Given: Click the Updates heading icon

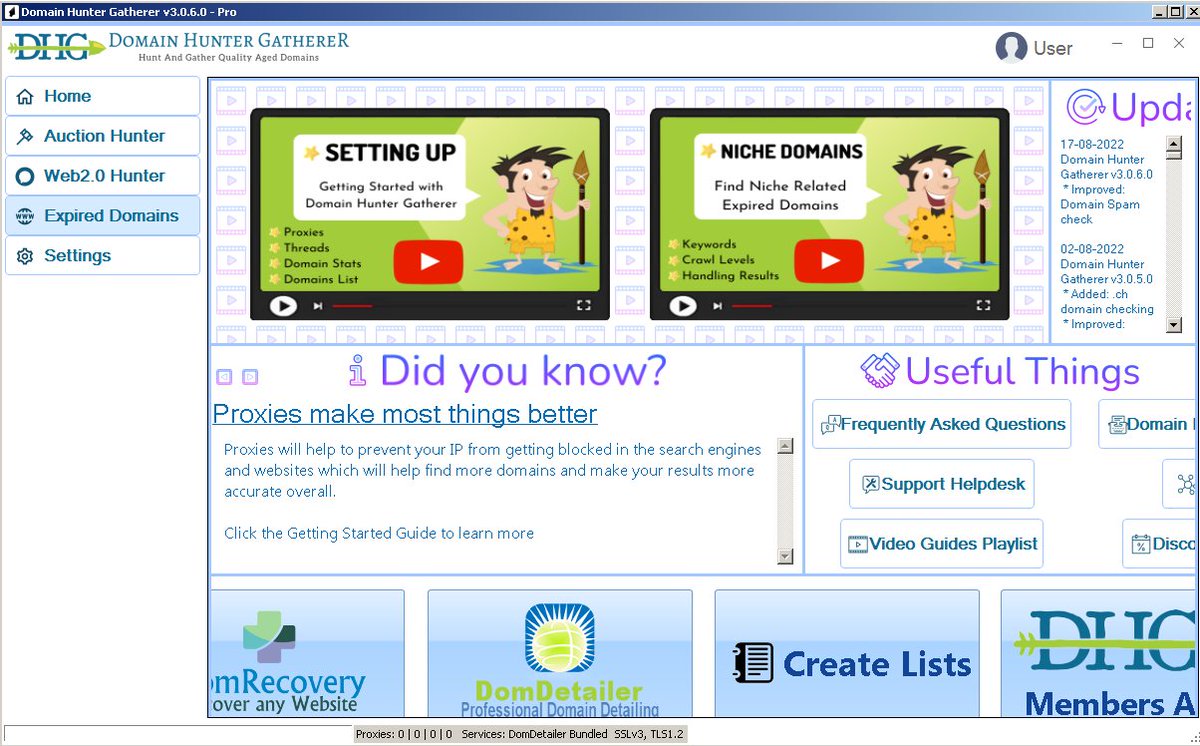Looking at the screenshot, I should pyautogui.click(x=1085, y=107).
